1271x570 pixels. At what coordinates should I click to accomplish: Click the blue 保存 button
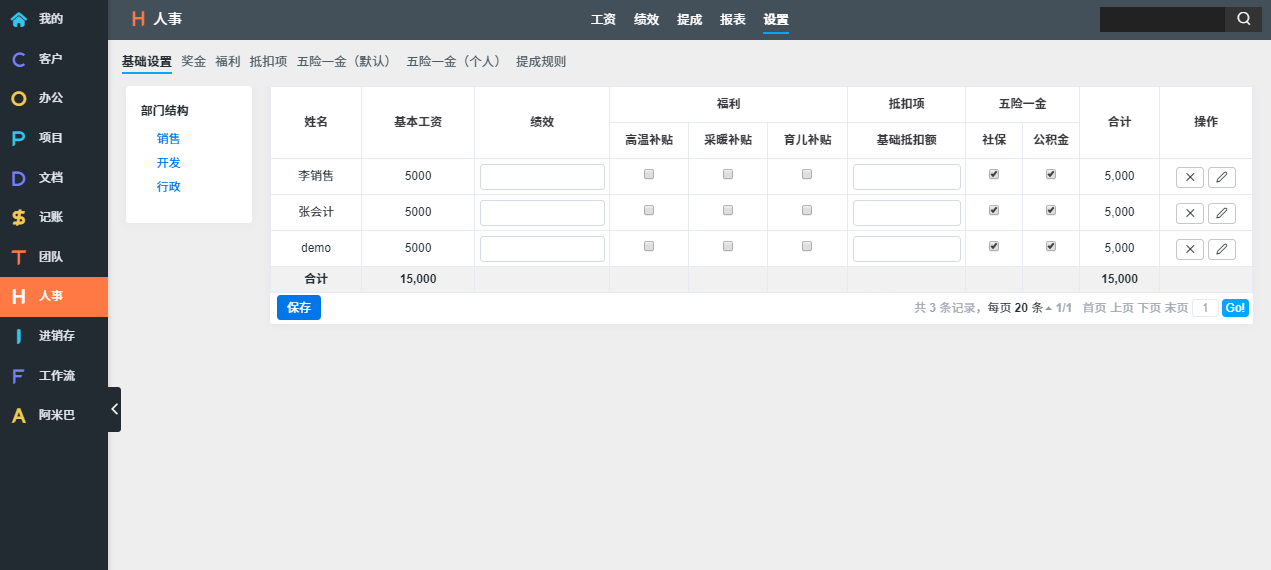298,308
